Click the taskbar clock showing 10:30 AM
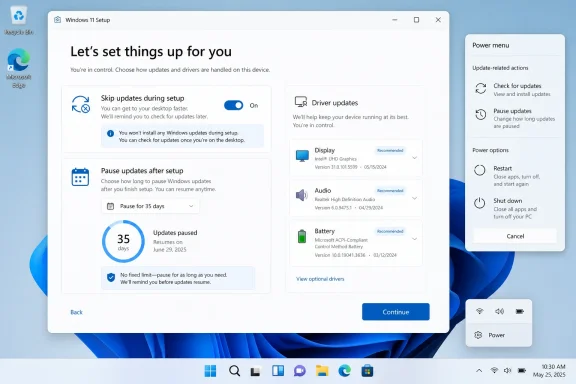Viewport: 576px width, 384px height. 549,371
